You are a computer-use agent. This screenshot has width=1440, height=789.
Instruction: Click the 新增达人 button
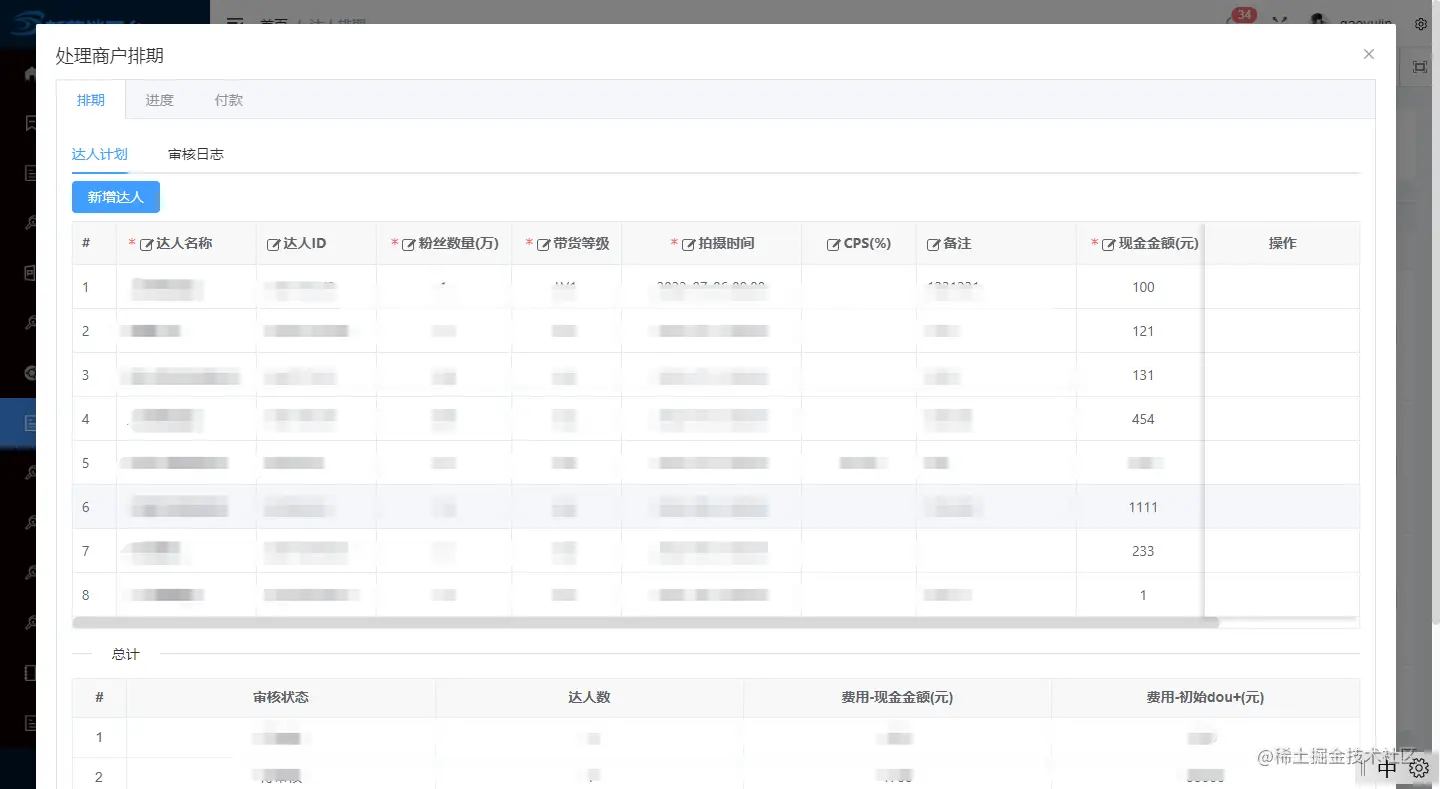pos(116,197)
